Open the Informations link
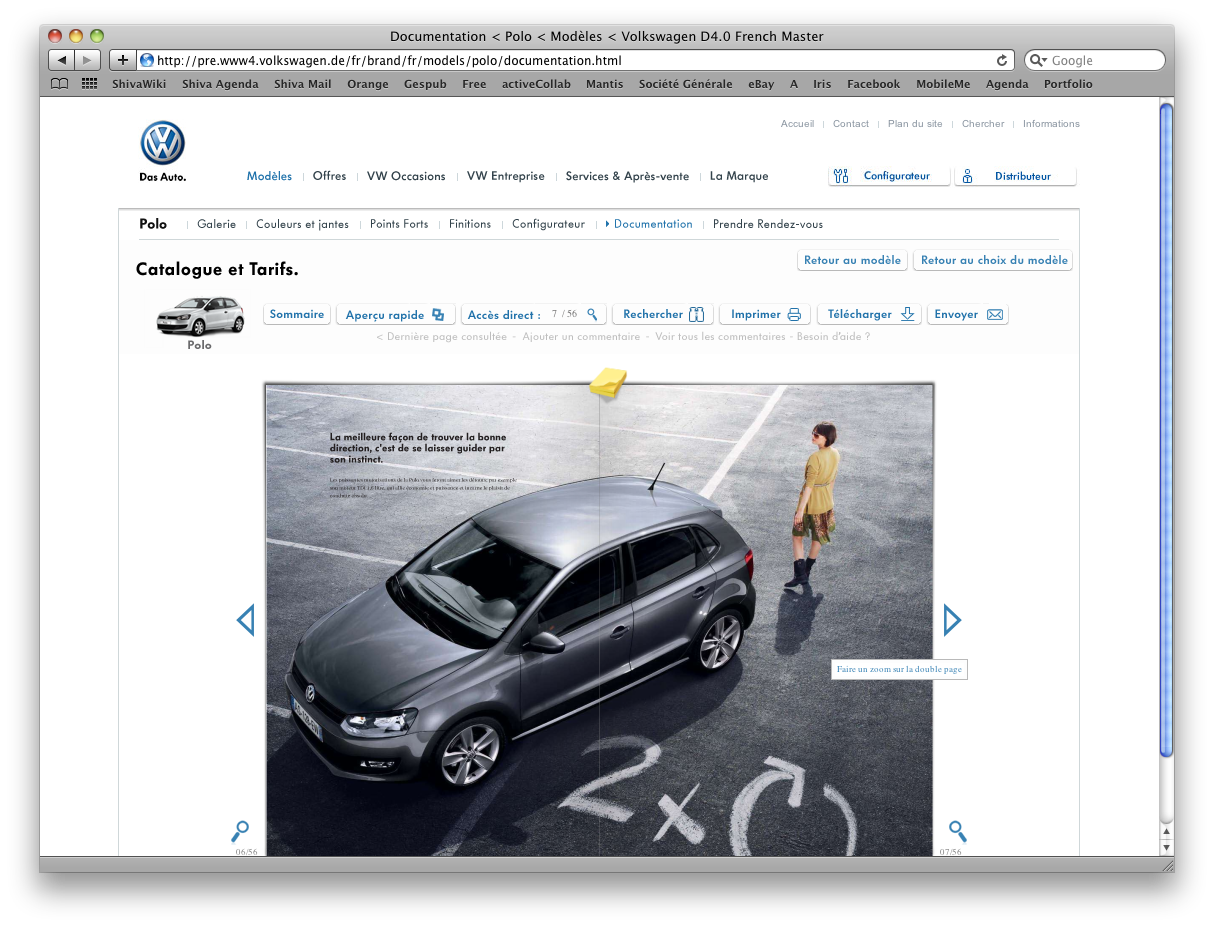 point(1051,124)
